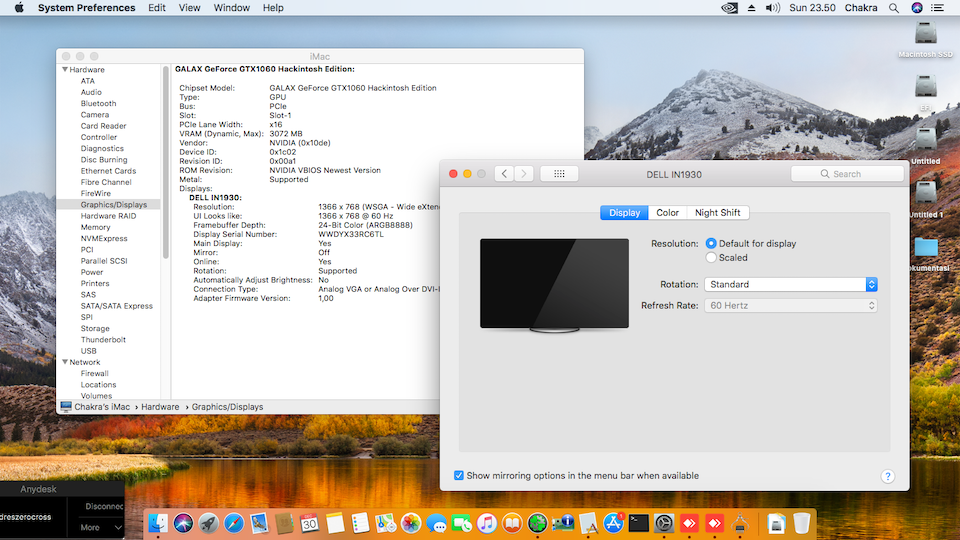Image resolution: width=960 pixels, height=540 pixels.
Task: Open Maps in the Dock
Action: tap(386, 523)
